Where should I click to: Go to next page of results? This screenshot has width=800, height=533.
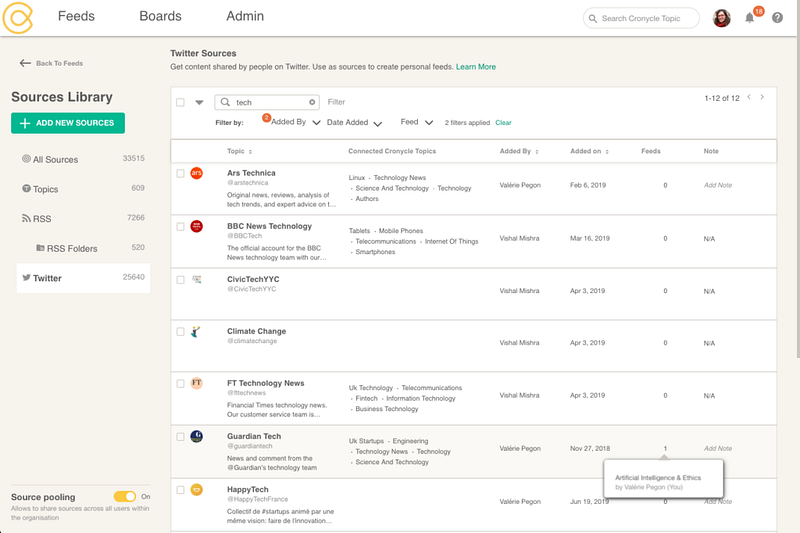click(762, 98)
